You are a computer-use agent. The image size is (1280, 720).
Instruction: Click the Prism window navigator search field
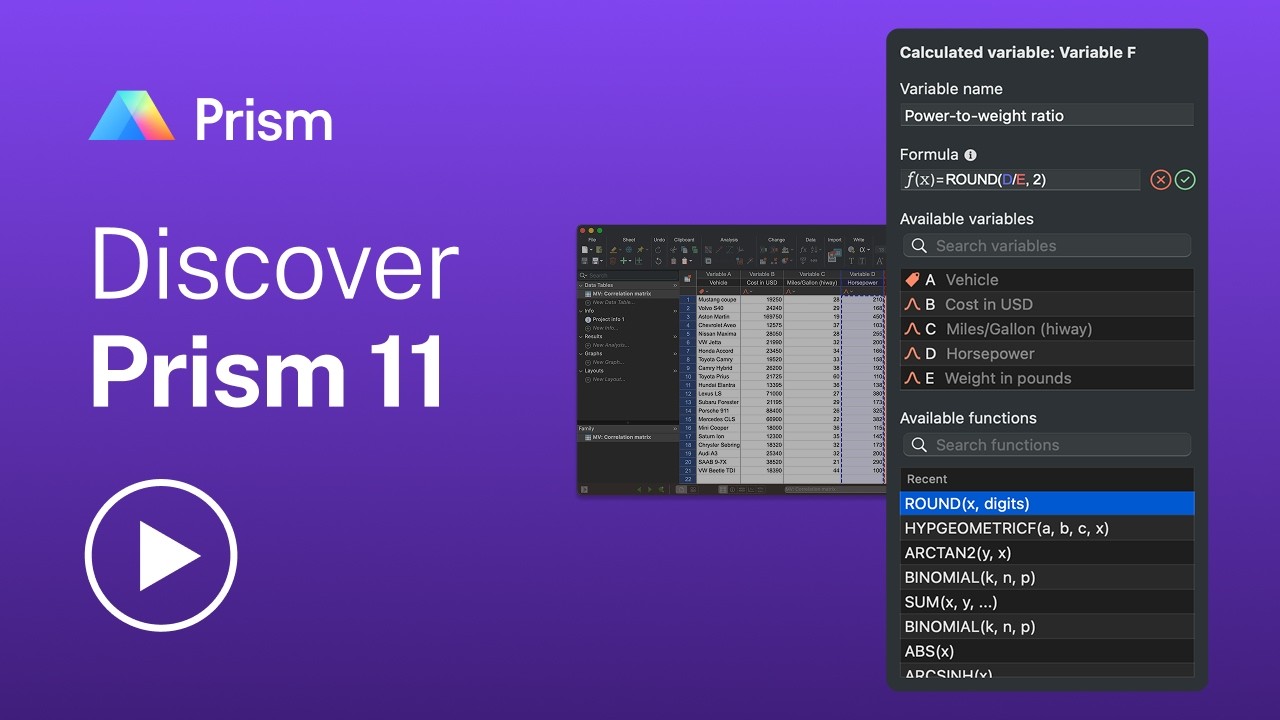click(628, 275)
